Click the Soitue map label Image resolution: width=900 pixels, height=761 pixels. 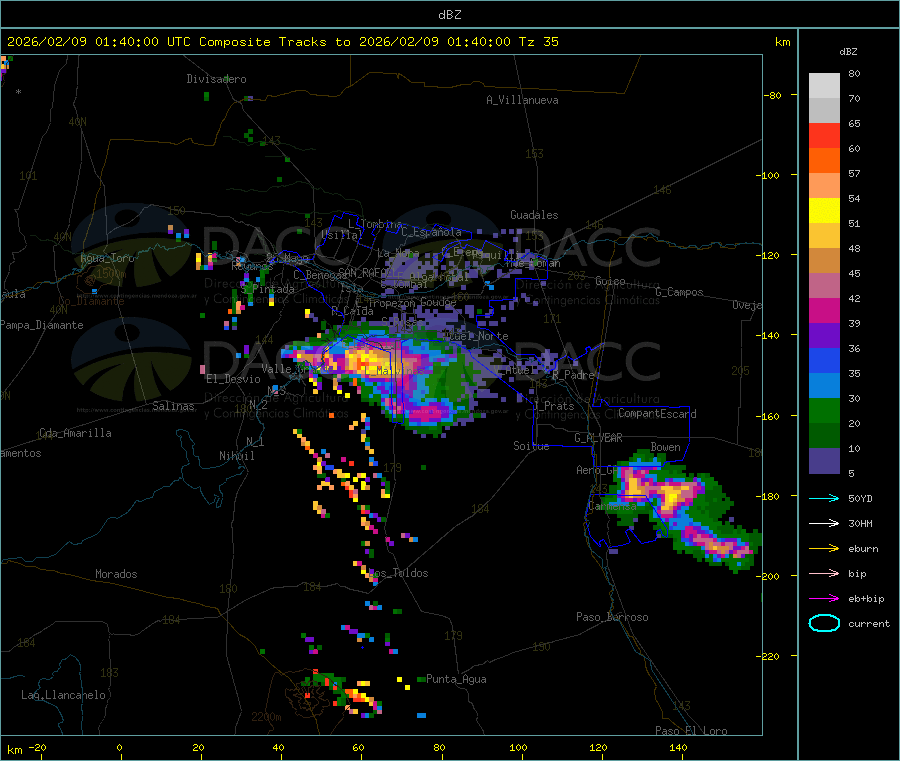click(531, 446)
